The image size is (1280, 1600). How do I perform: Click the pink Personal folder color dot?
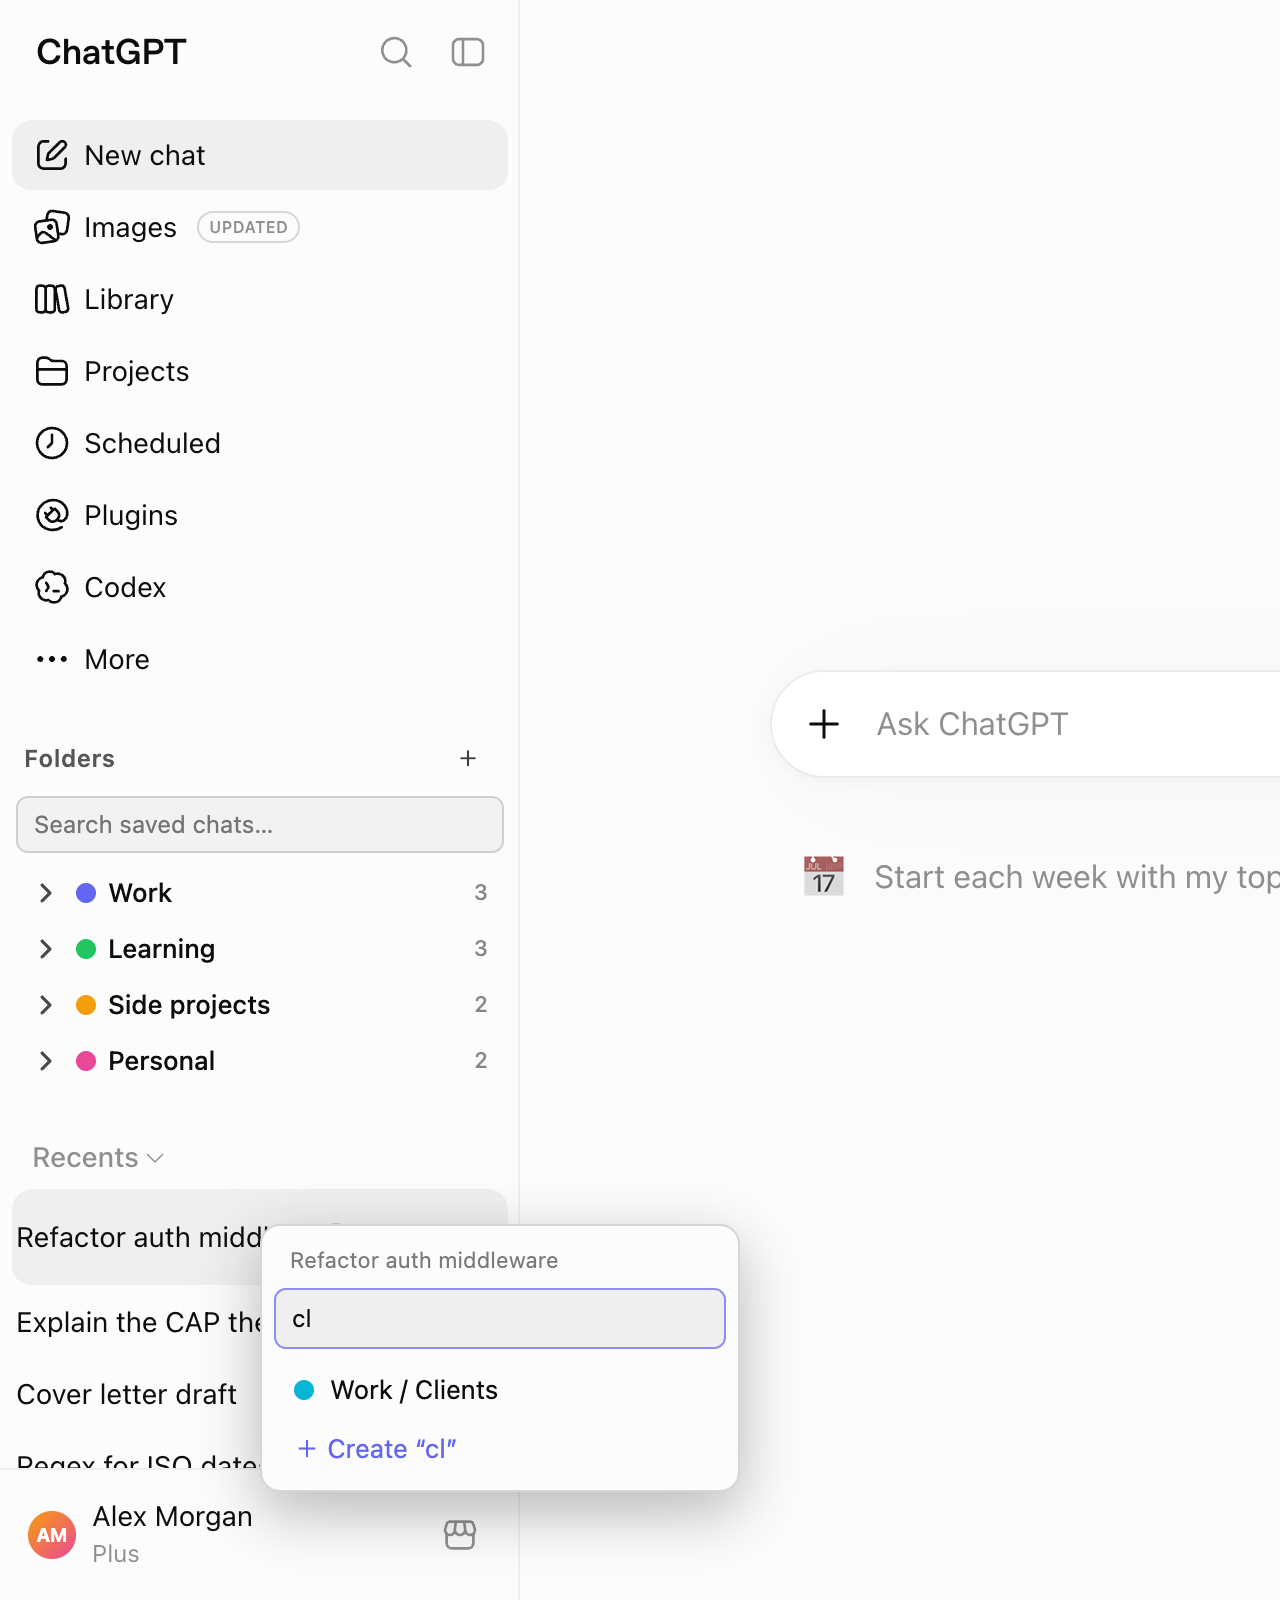tap(86, 1061)
